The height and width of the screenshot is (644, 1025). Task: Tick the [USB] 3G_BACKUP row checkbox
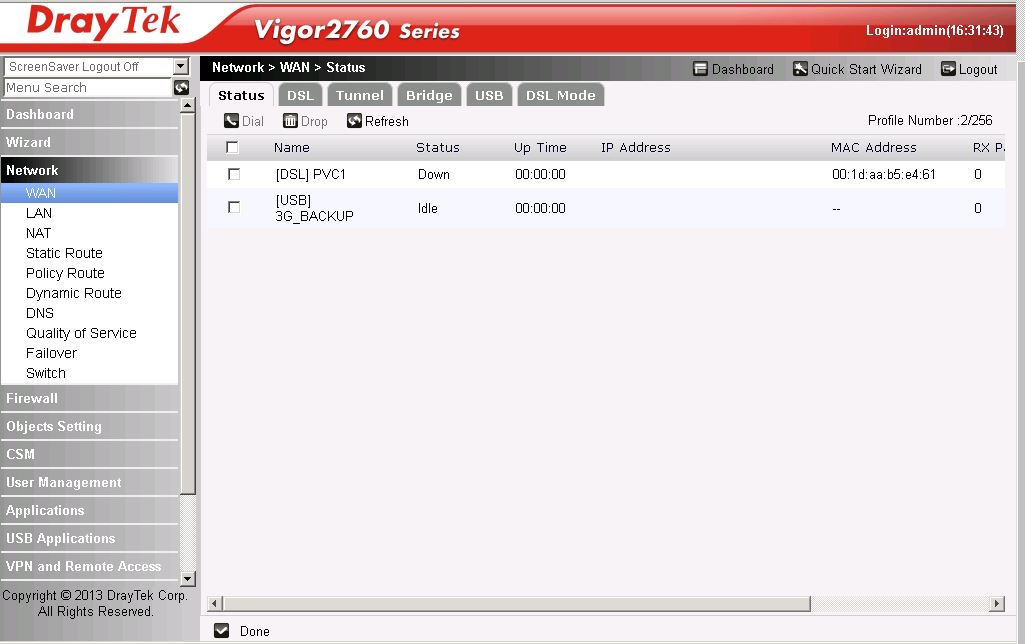coord(234,207)
